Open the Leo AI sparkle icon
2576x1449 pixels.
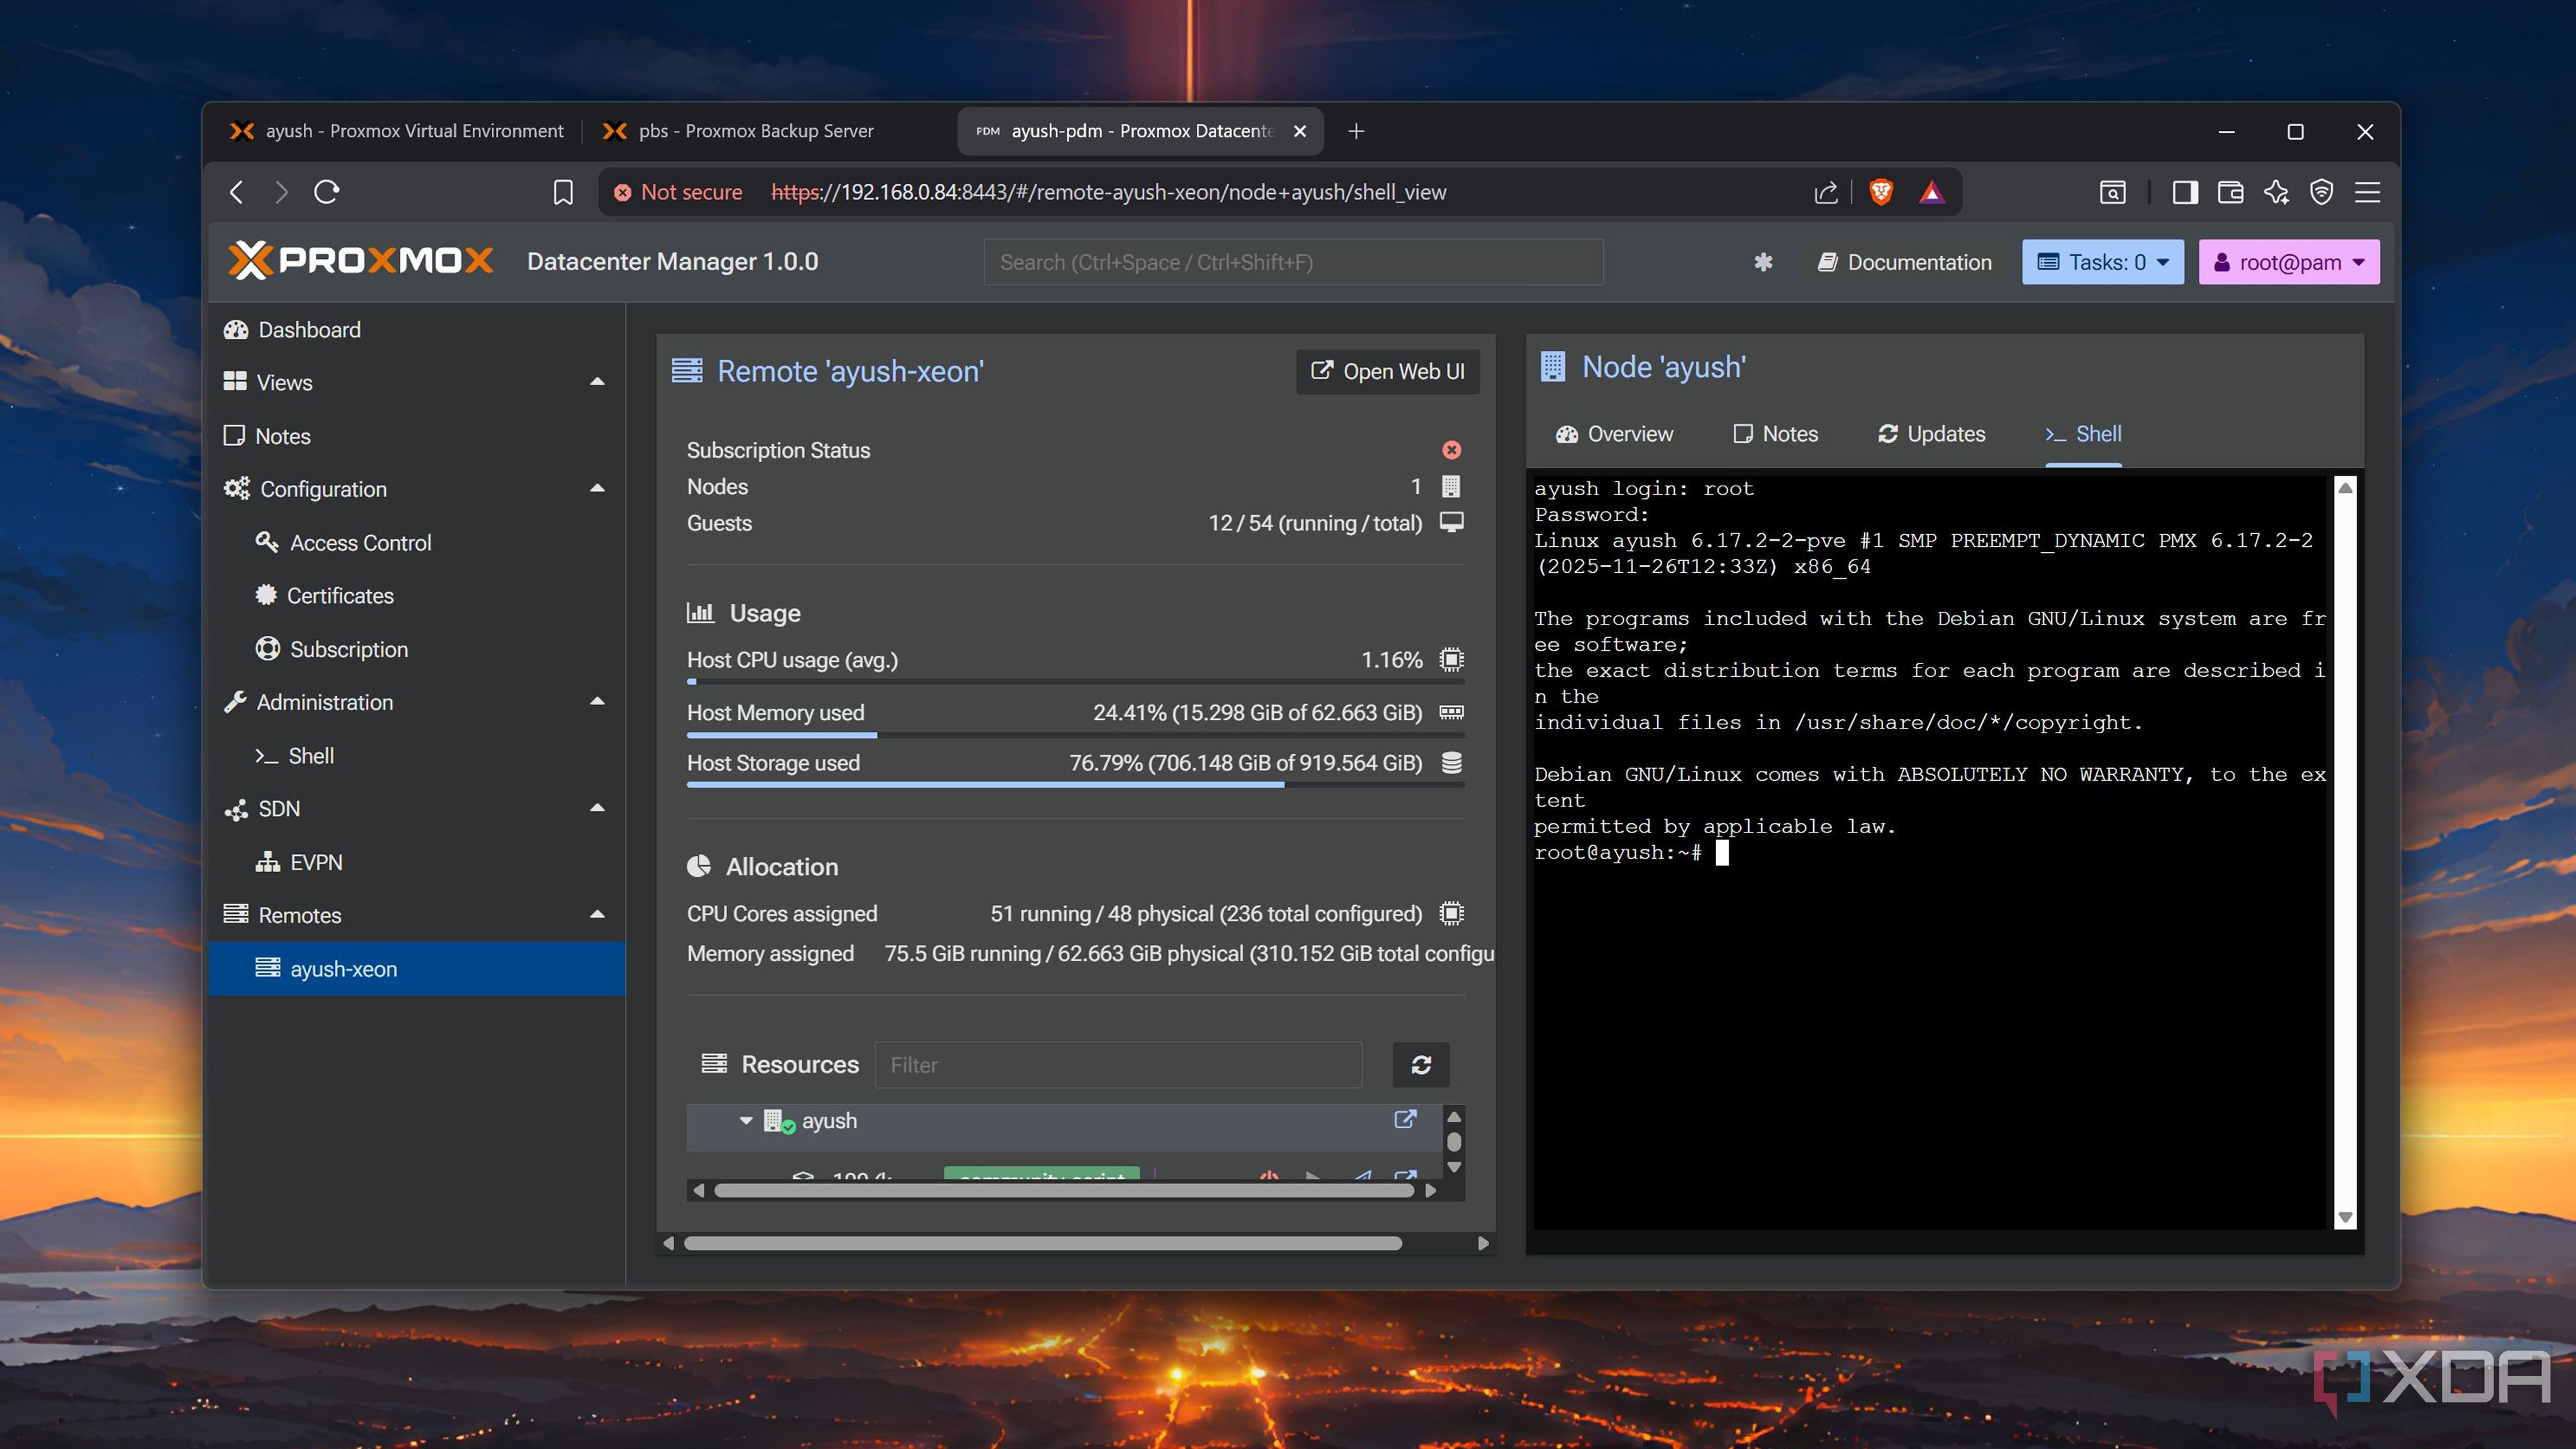[2276, 192]
